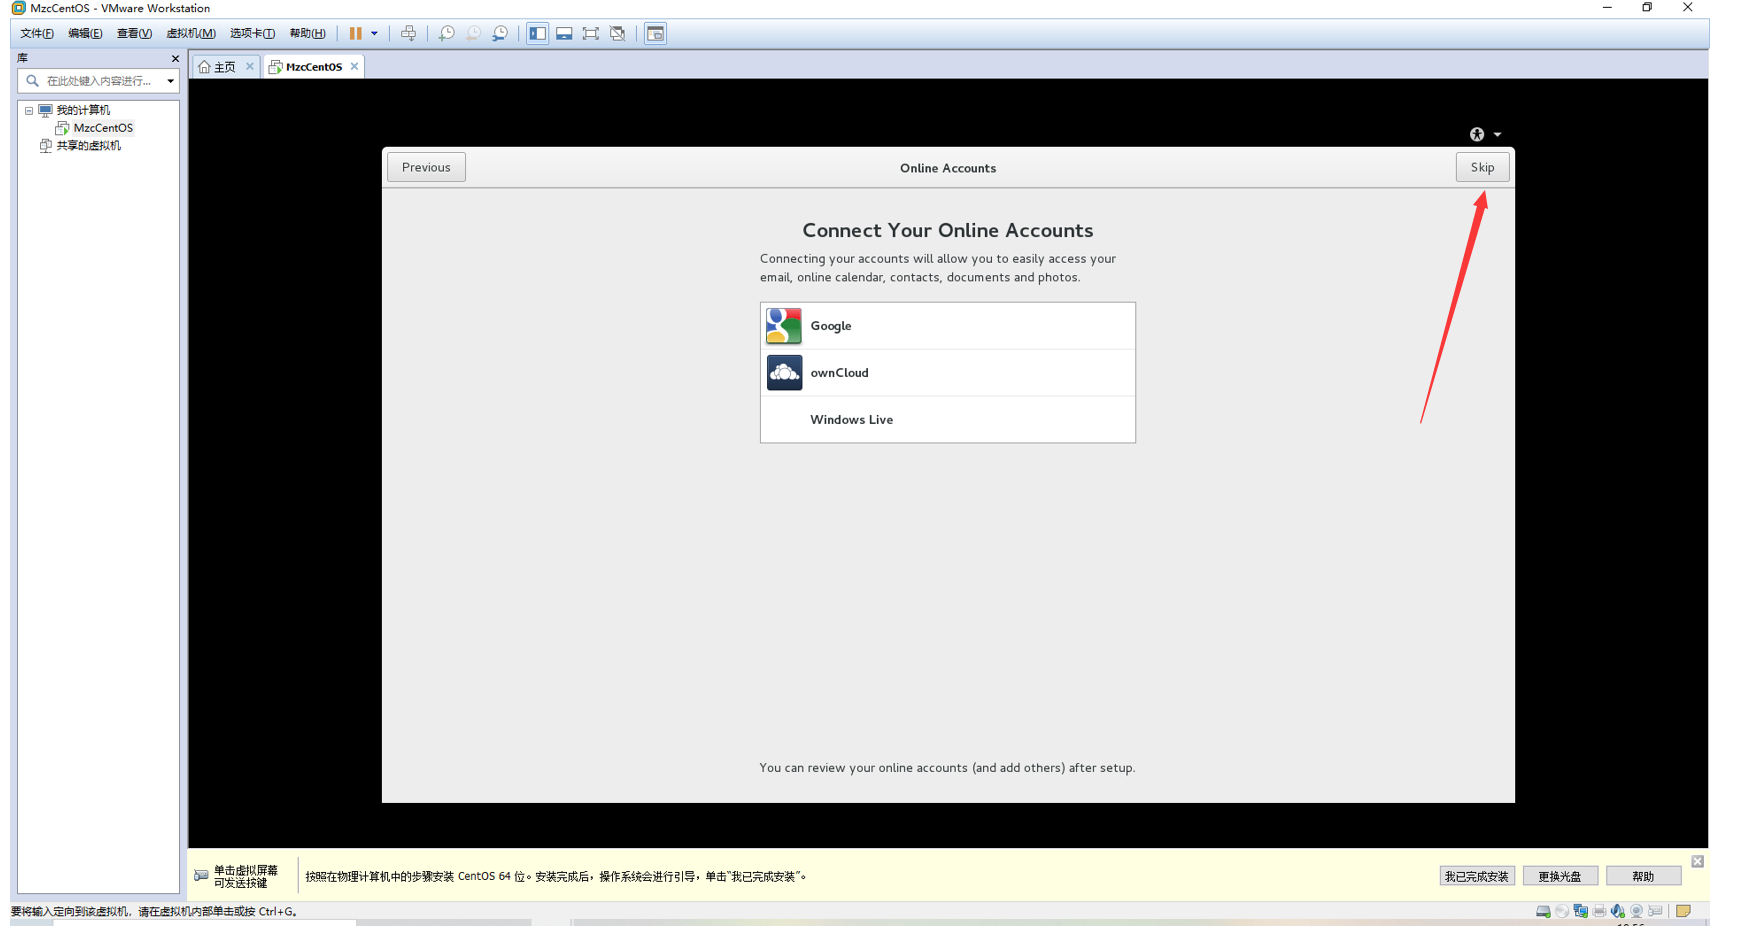Click the CD/DVD drive status icon
Image resolution: width=1748 pixels, height=947 pixels.
(x=1562, y=911)
